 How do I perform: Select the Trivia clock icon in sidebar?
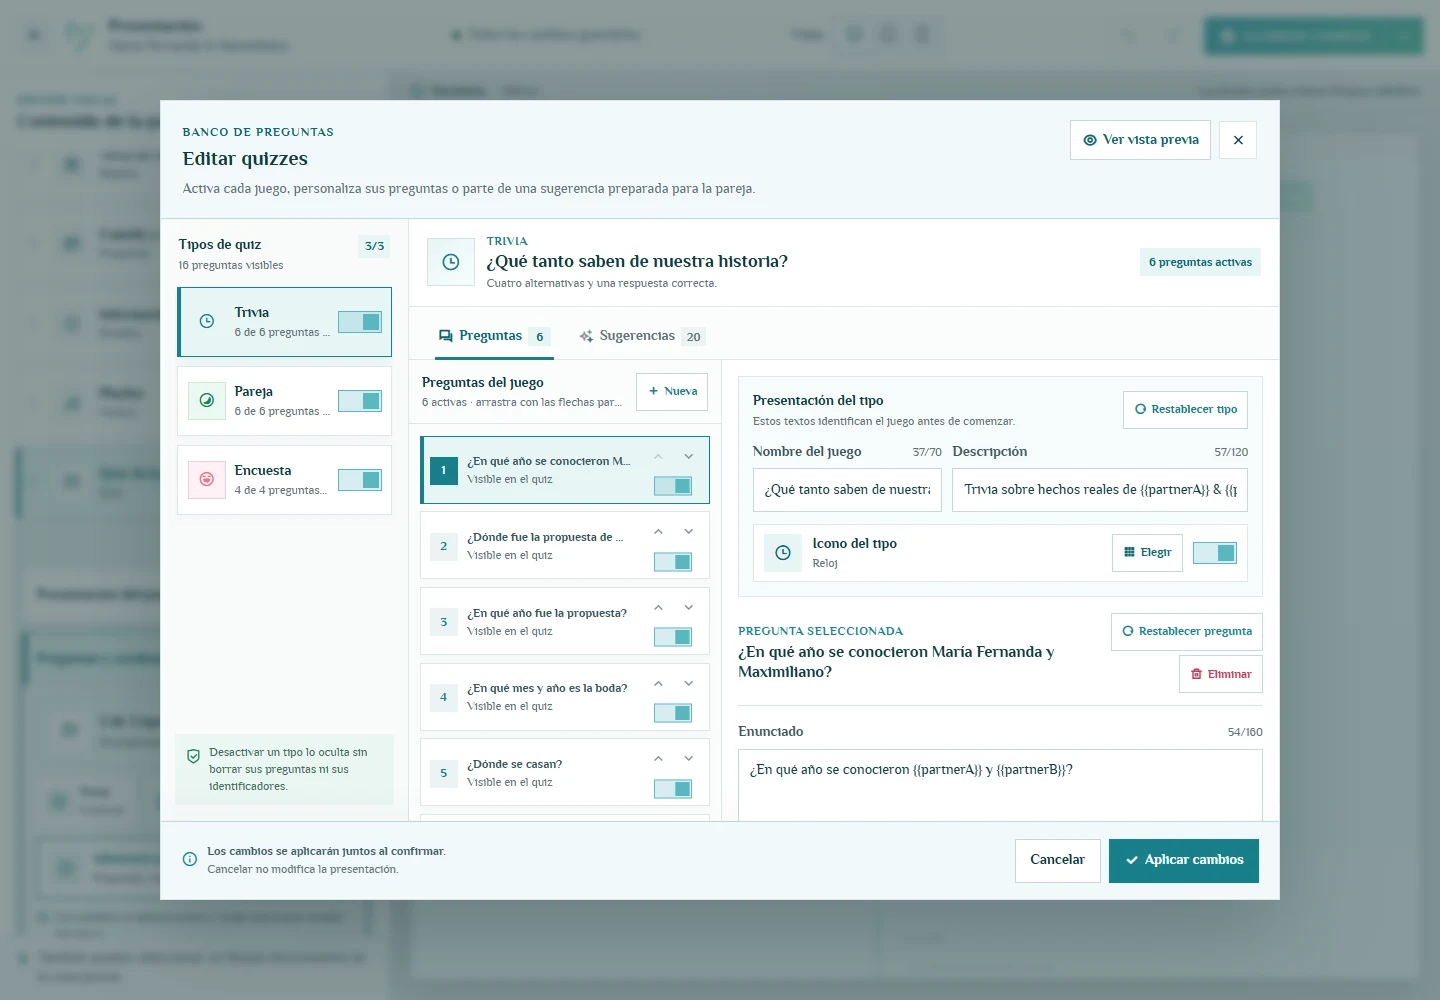click(207, 321)
